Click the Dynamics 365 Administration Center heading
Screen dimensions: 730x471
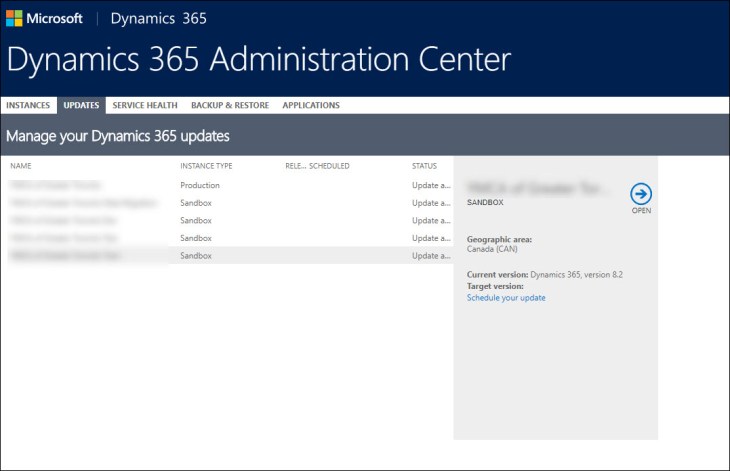[258, 59]
